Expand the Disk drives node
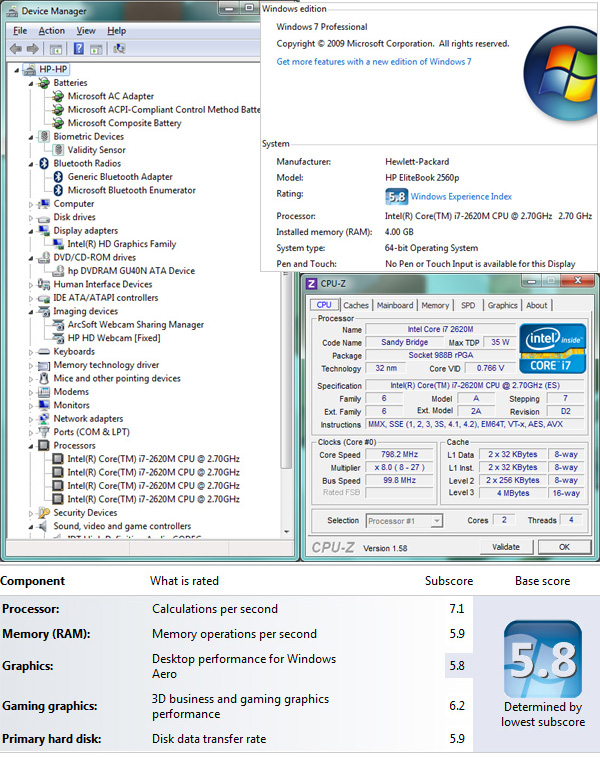The height and width of the screenshot is (757, 600). point(31,218)
